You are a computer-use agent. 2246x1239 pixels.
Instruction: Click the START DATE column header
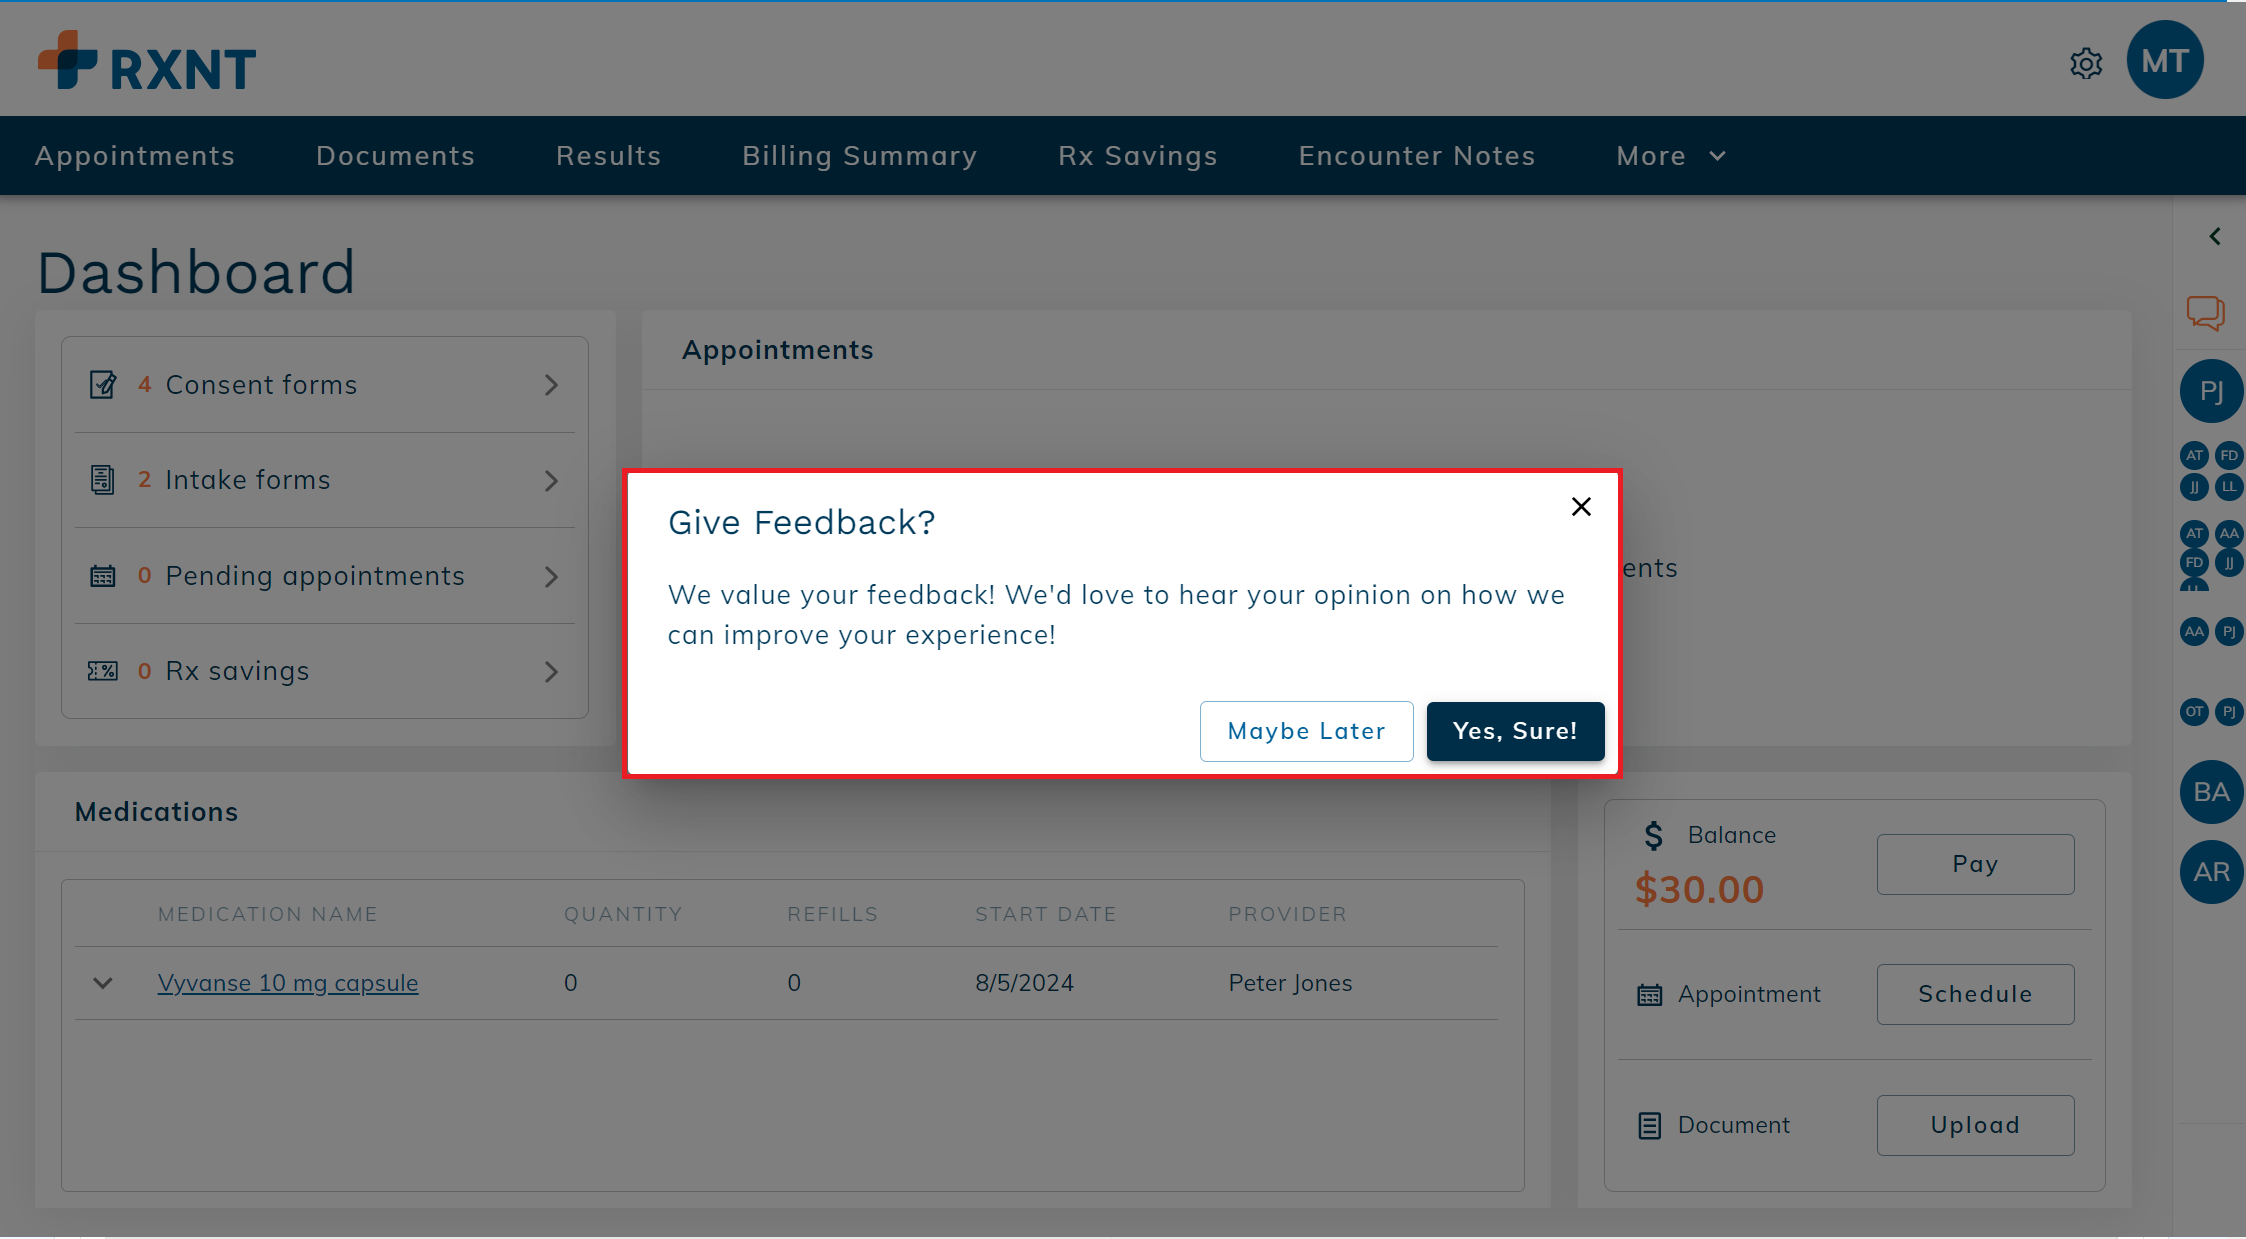[1046, 914]
